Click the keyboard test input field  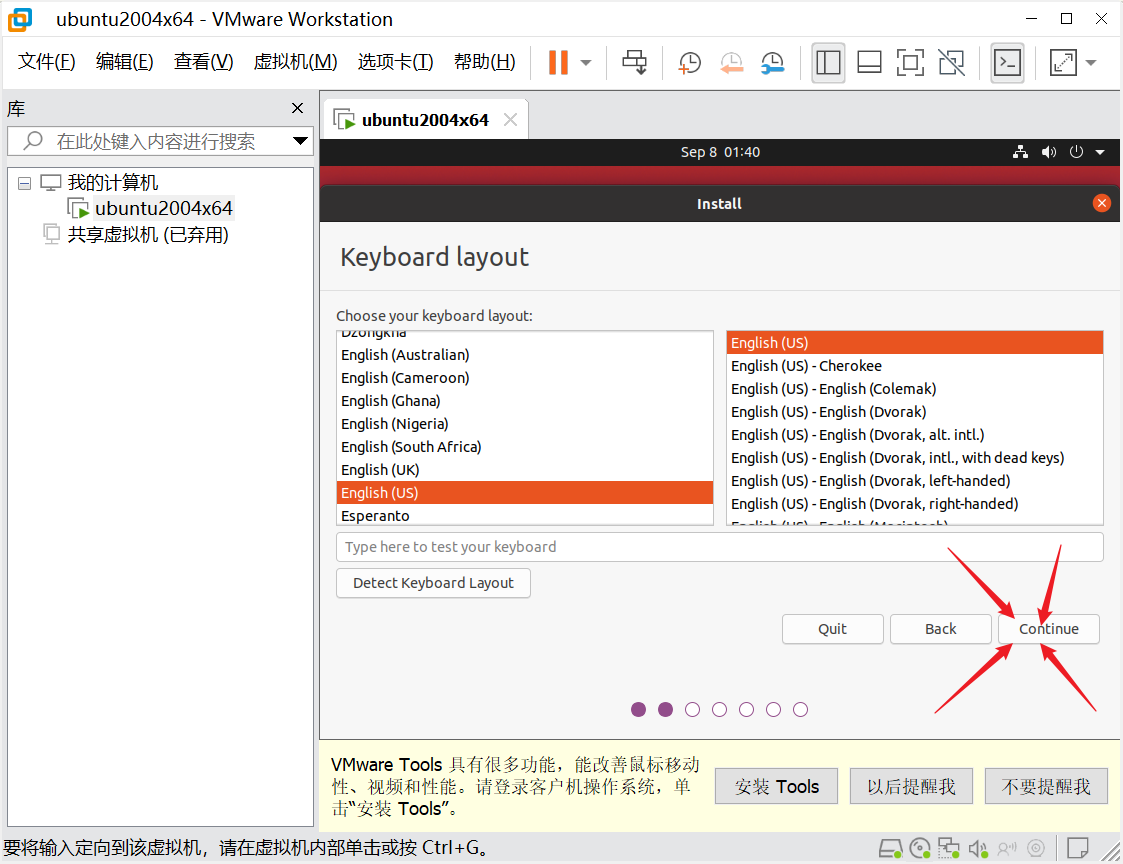pyautogui.click(x=719, y=547)
